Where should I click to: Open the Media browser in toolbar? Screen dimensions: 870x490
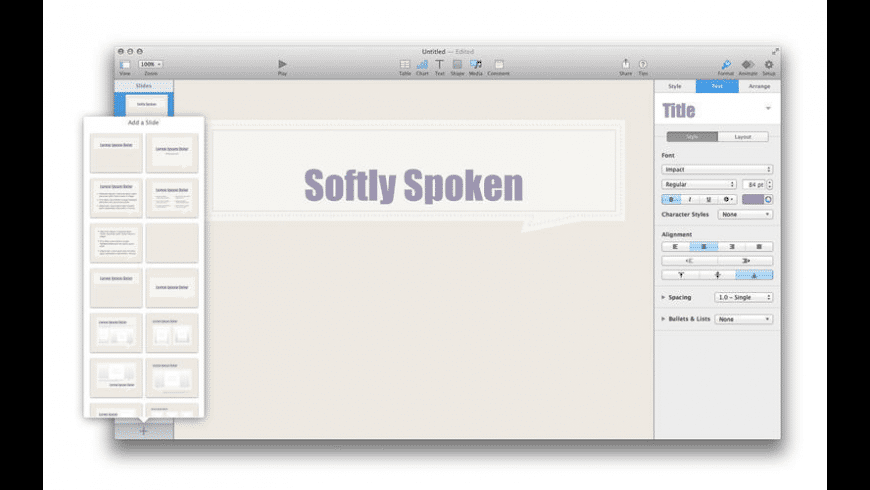476,64
